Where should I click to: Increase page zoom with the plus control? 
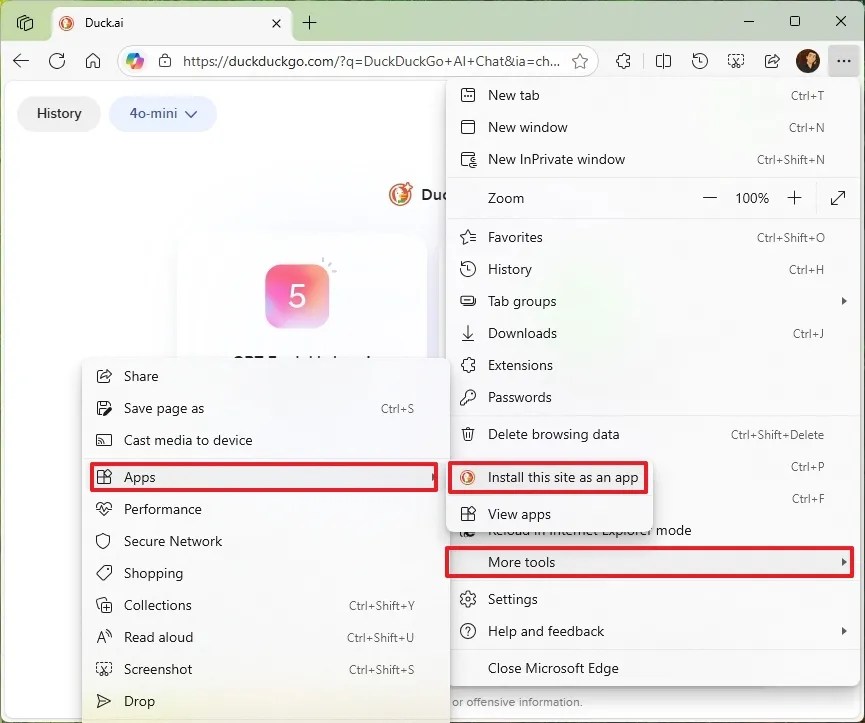pyautogui.click(x=794, y=198)
